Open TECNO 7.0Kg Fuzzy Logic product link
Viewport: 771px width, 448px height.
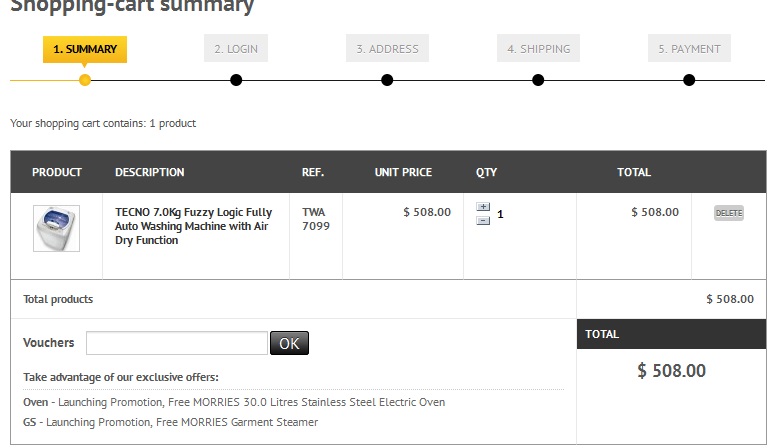coord(193,226)
